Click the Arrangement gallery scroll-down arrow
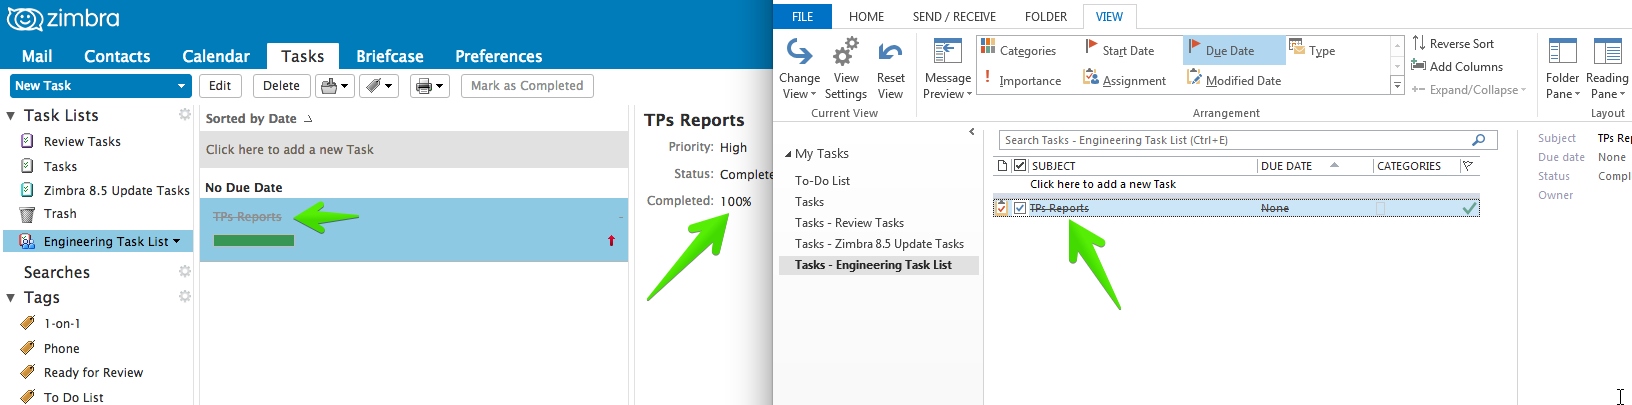Screen dimensions: 1632x405 (x=1397, y=66)
